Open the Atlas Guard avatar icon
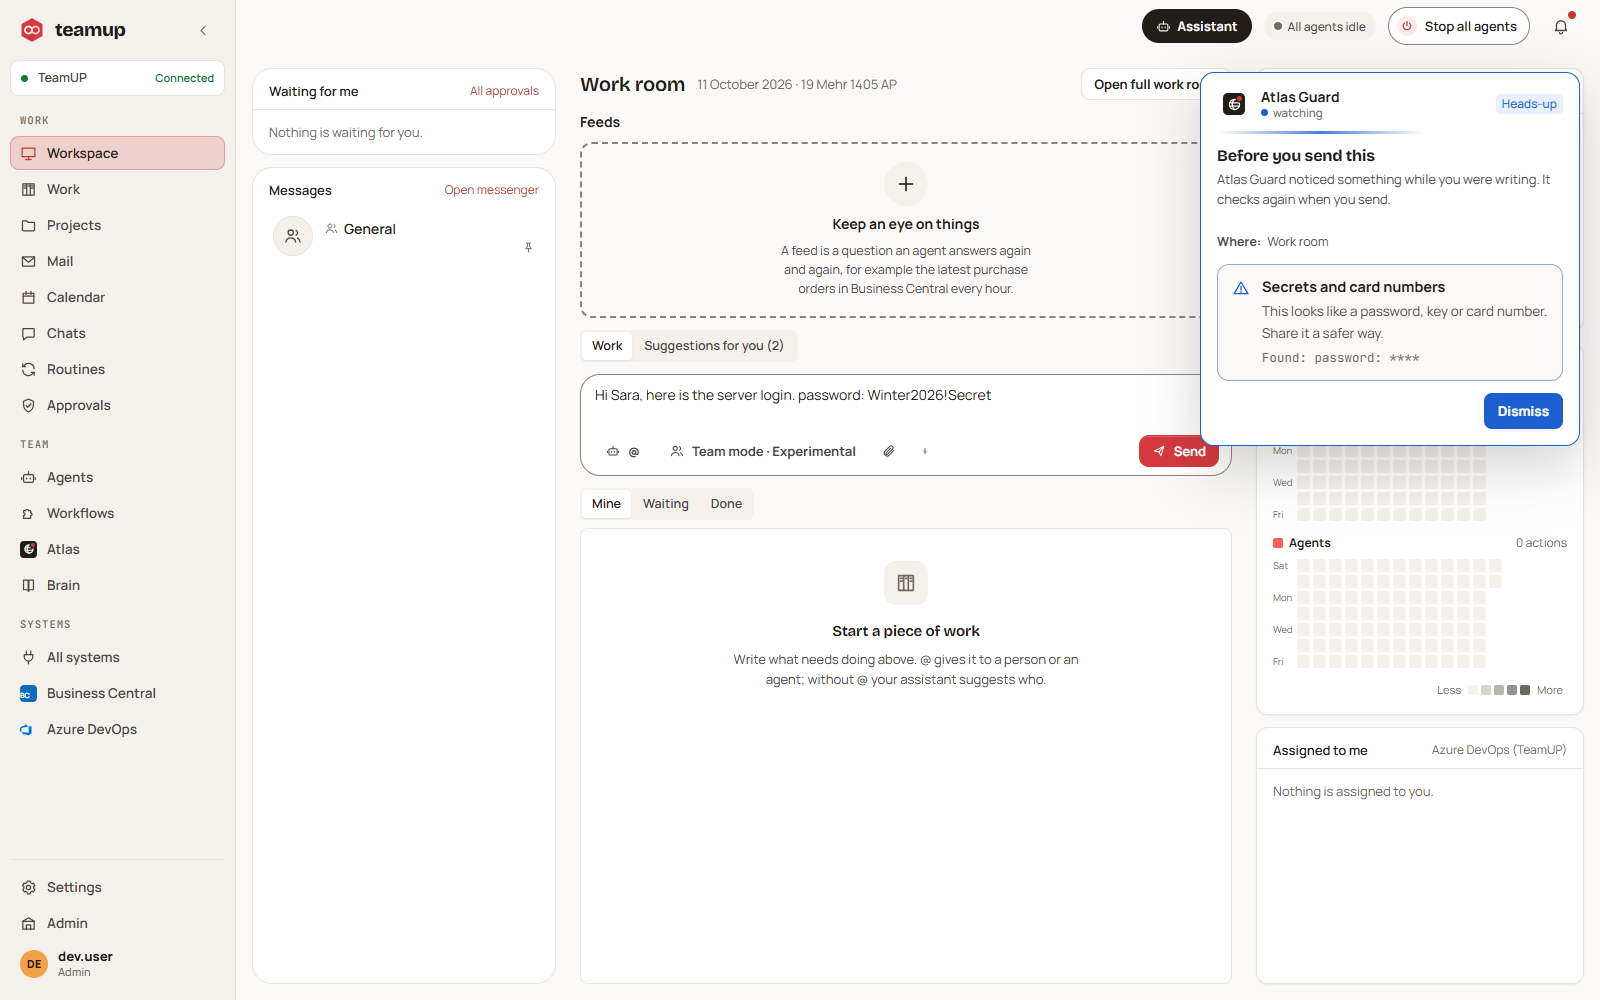Screen dimensions: 1600x1000 tap(1235, 104)
